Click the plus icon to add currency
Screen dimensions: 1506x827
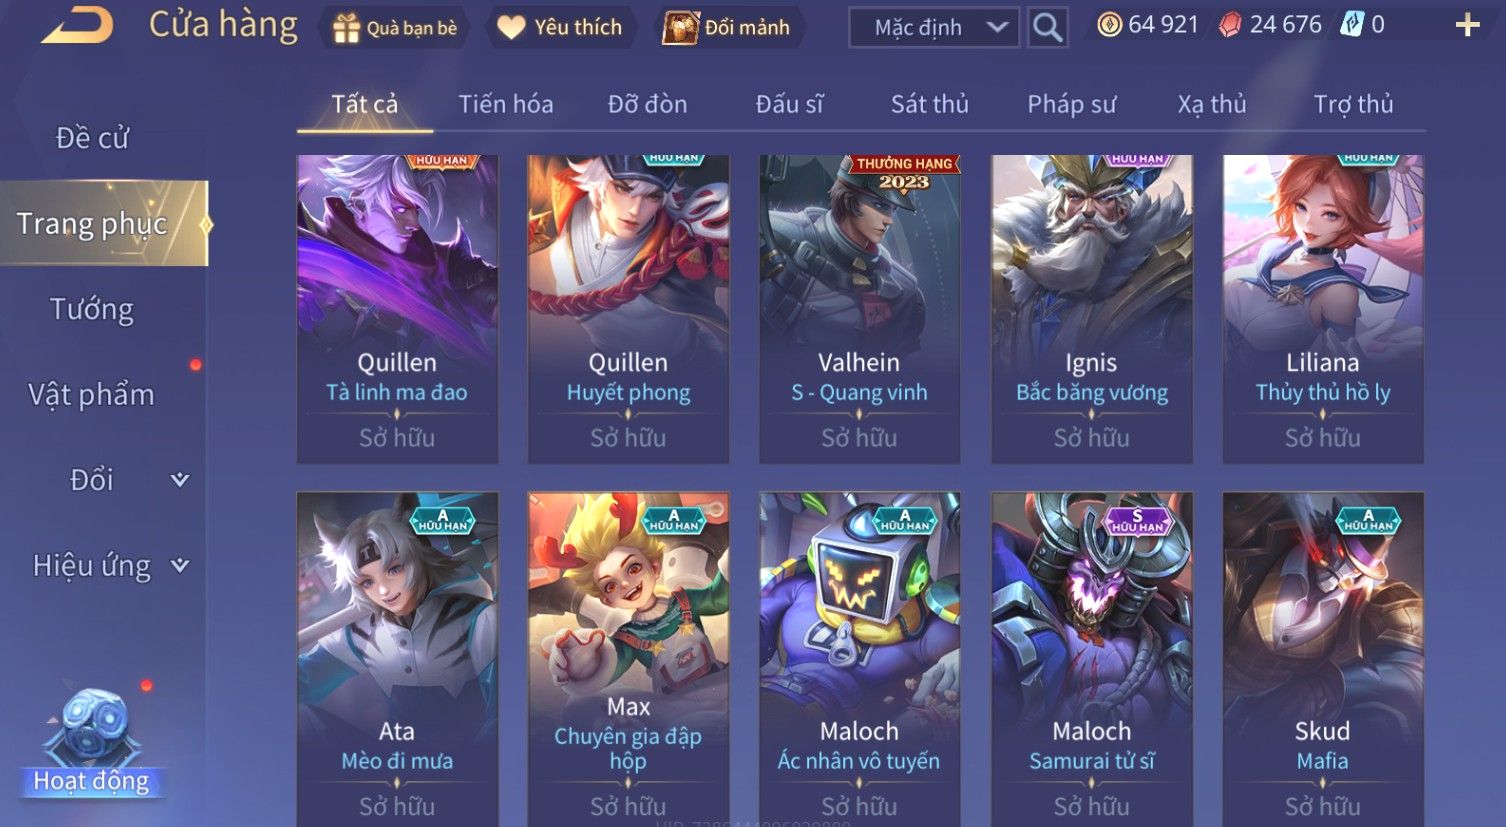click(x=1467, y=26)
